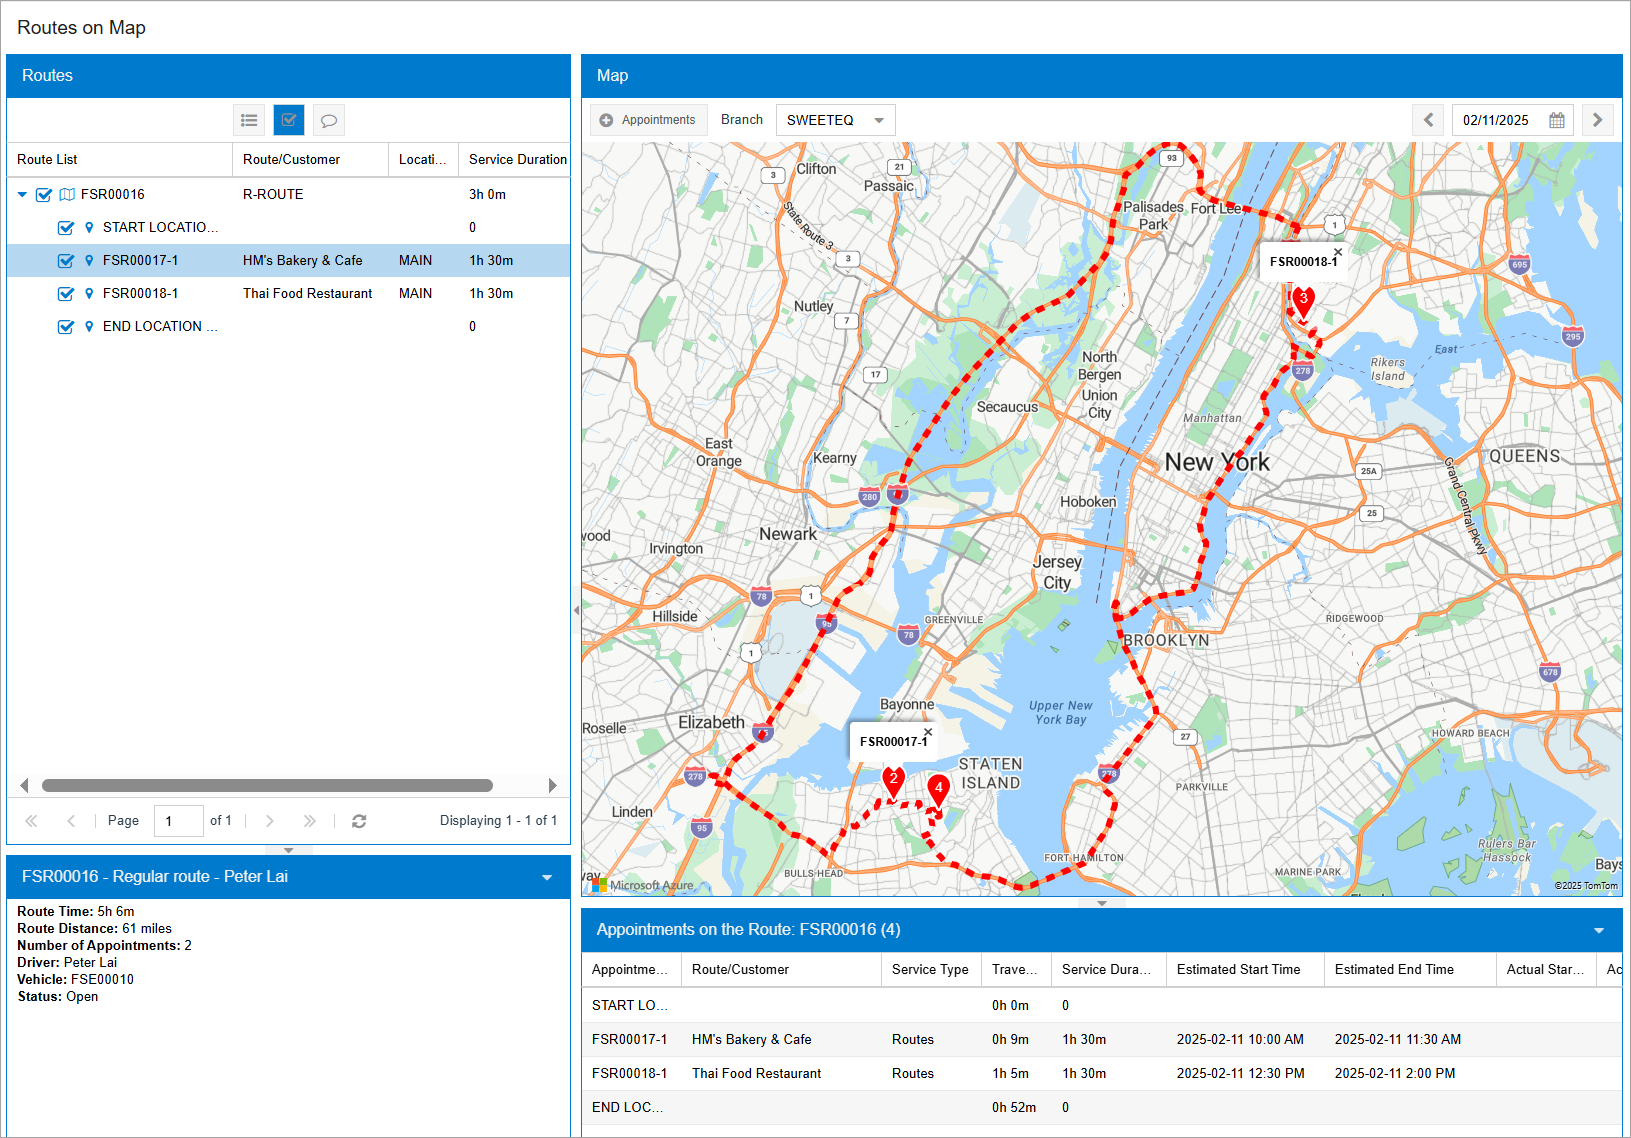This screenshot has height=1138, width=1631.
Task: Select the END LOC... appointment row
Action: 1102,1107
